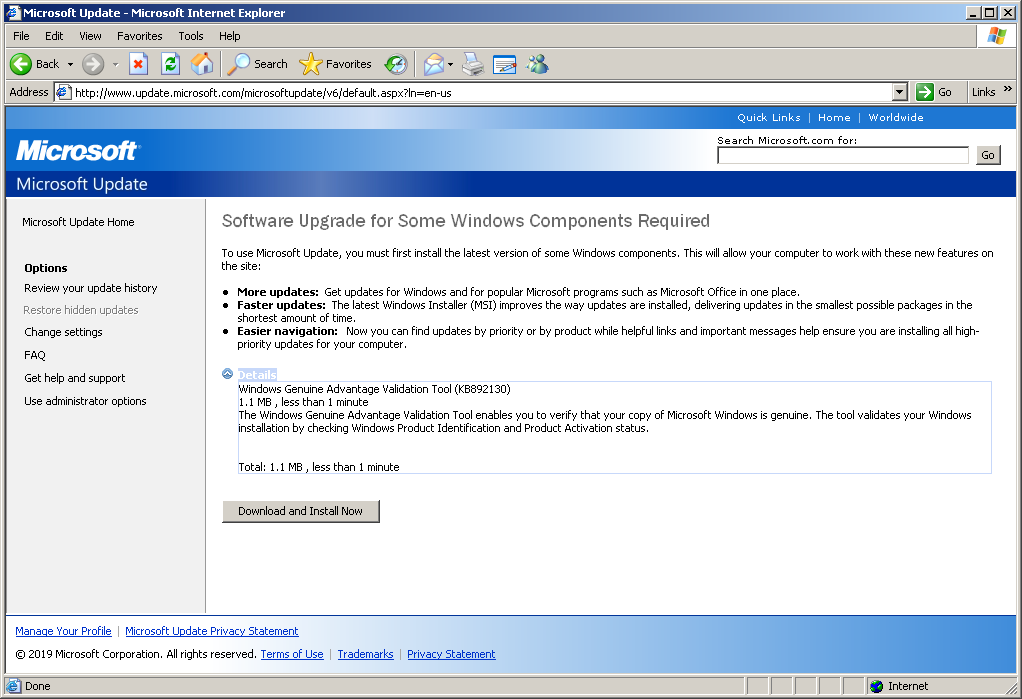
Task: Stop loading with the red X icon
Action: click(x=138, y=64)
